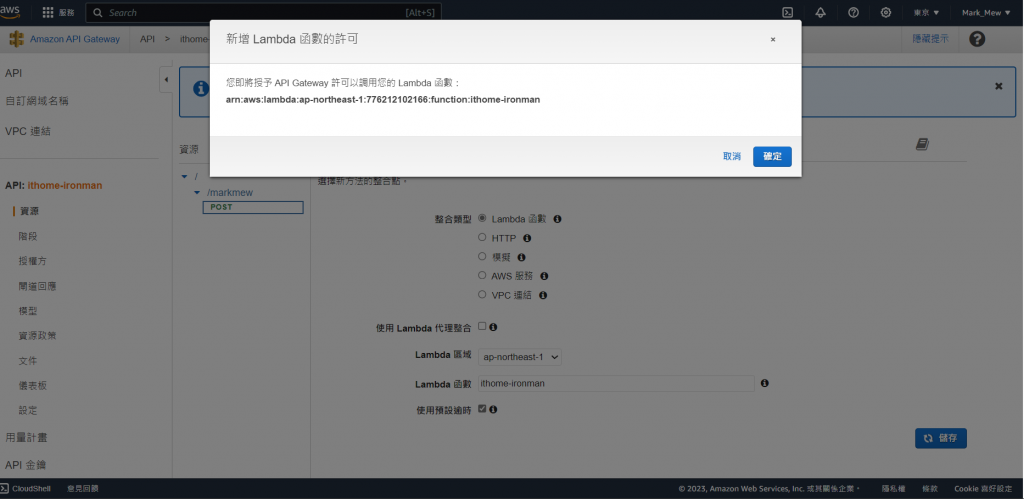
Task: Open Gateway Responses item in sidebar
Action: pos(38,286)
